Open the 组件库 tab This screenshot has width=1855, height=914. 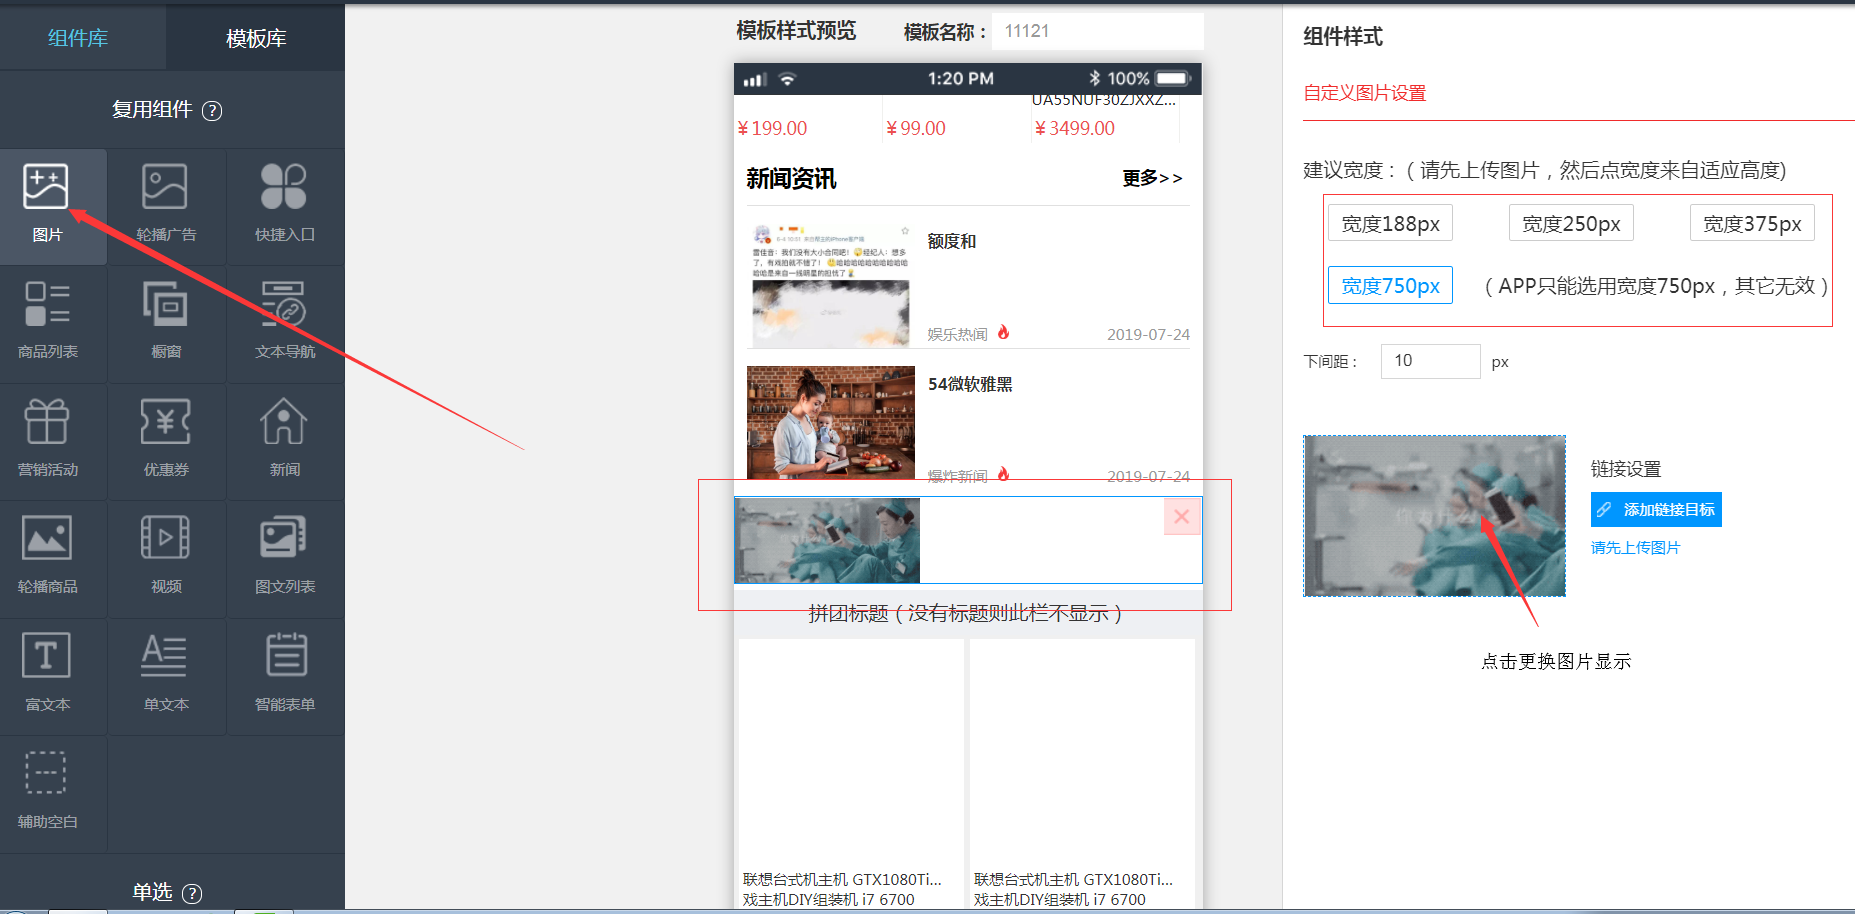click(78, 38)
